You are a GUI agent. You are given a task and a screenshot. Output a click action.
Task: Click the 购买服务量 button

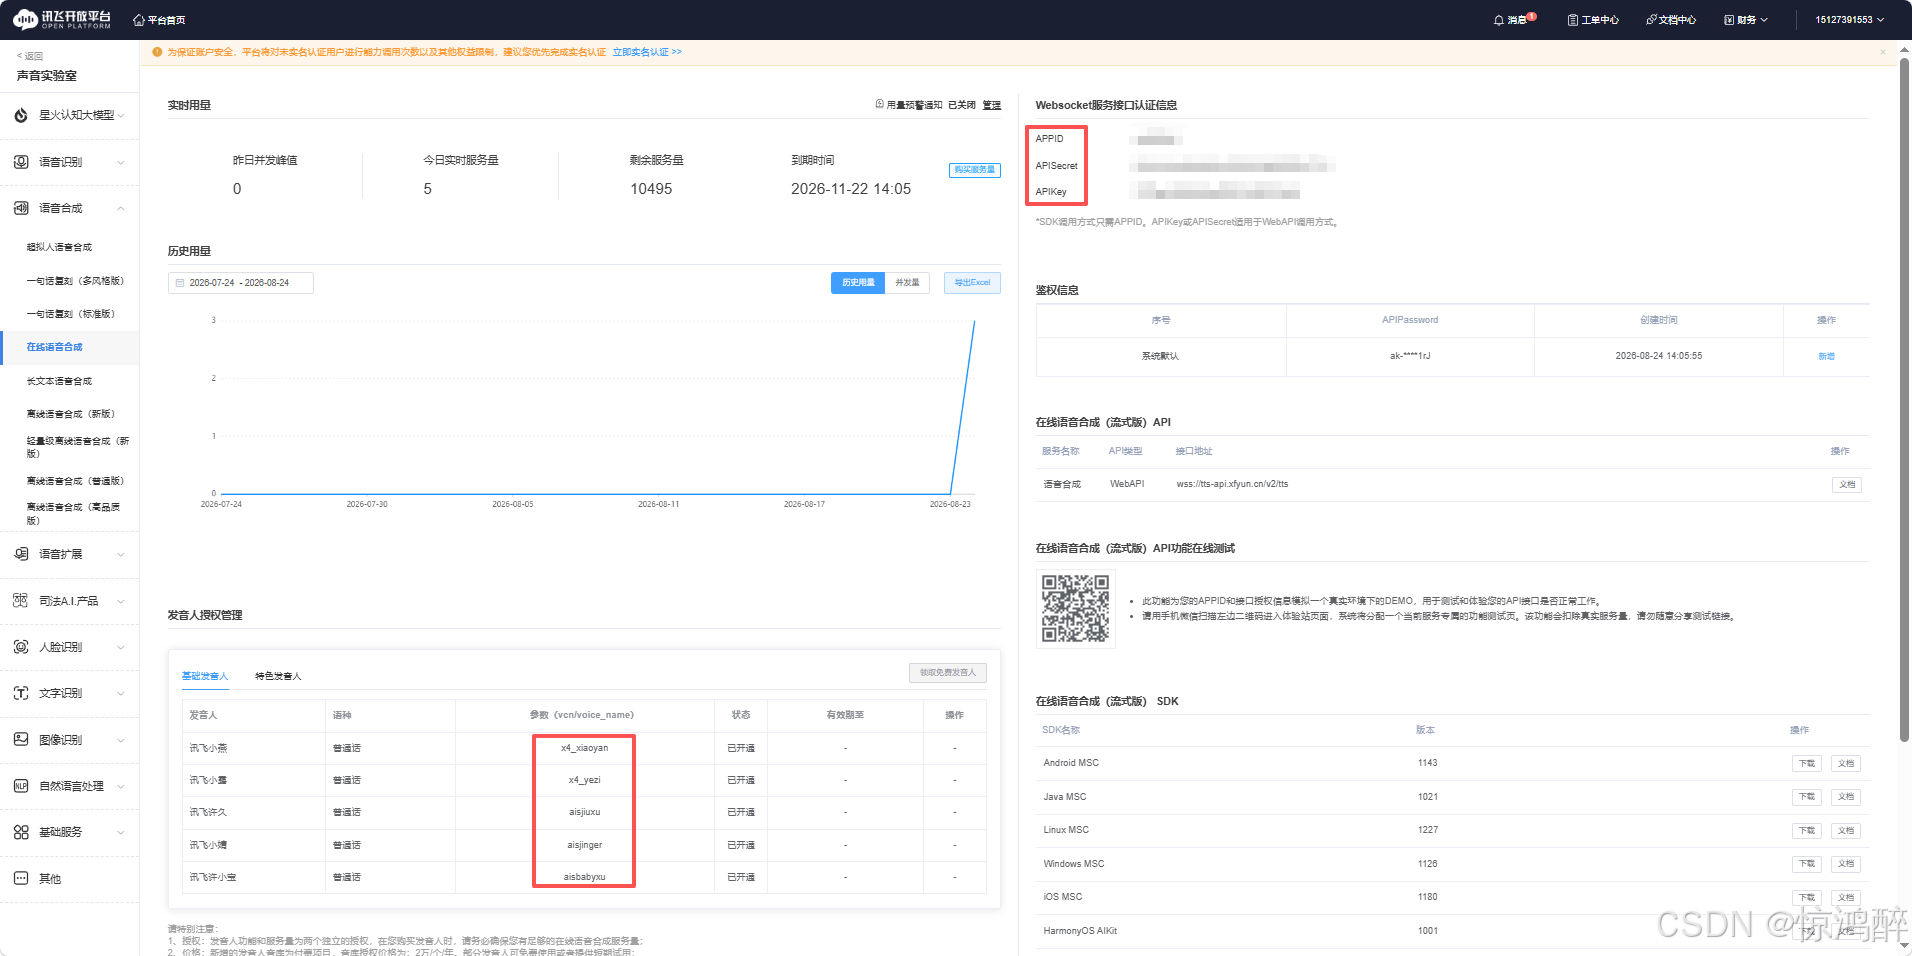click(975, 170)
